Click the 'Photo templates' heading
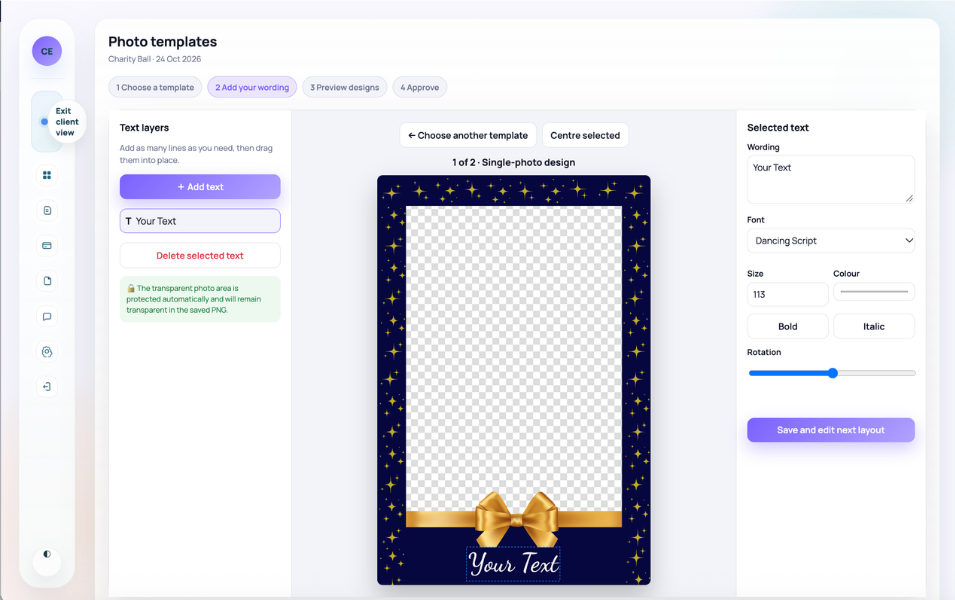This screenshot has width=955, height=600. point(163,41)
